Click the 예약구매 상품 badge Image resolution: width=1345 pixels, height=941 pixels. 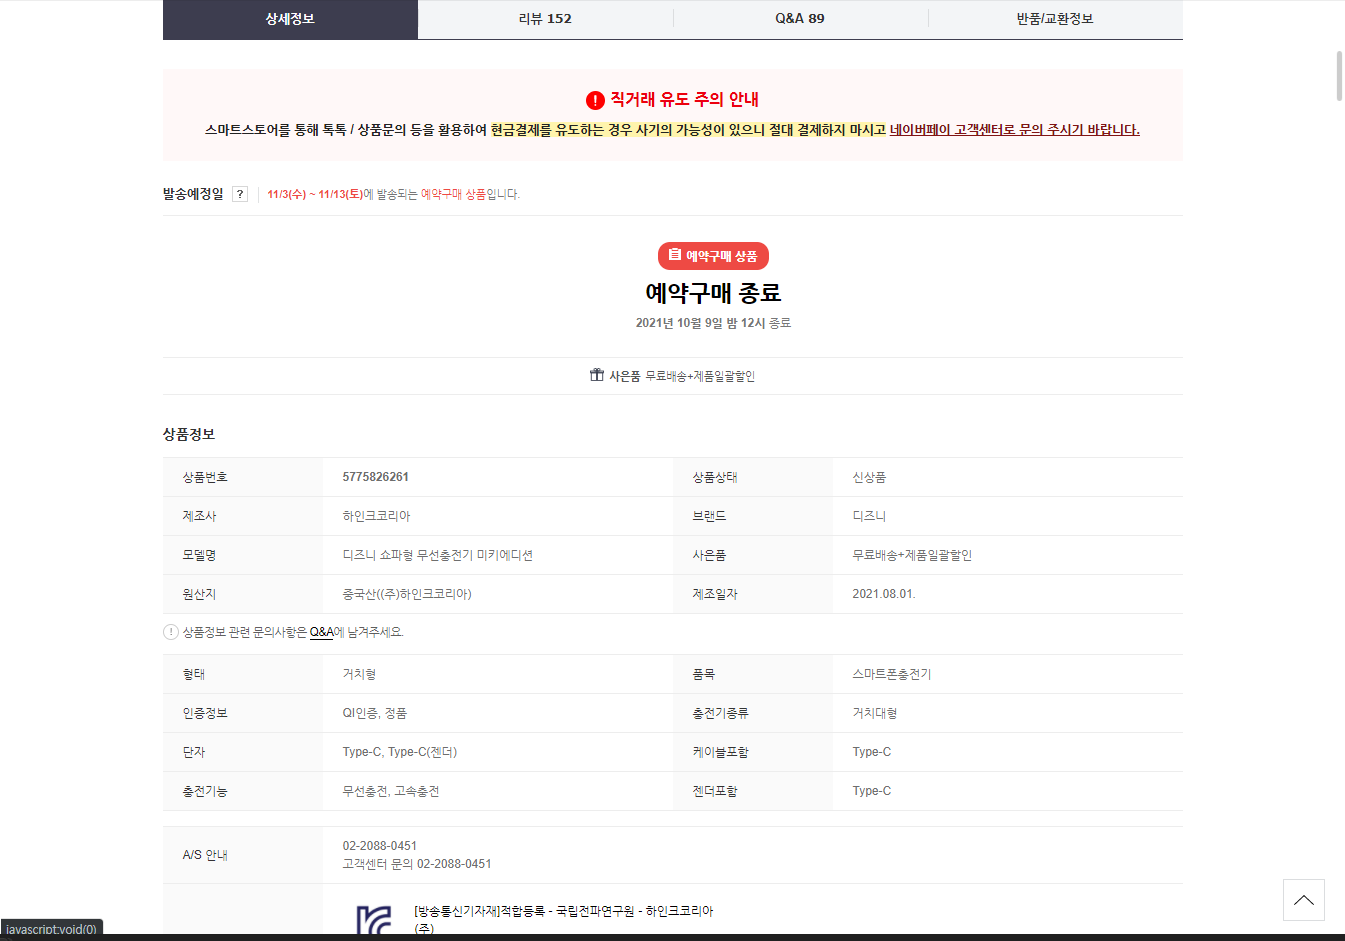[713, 256]
